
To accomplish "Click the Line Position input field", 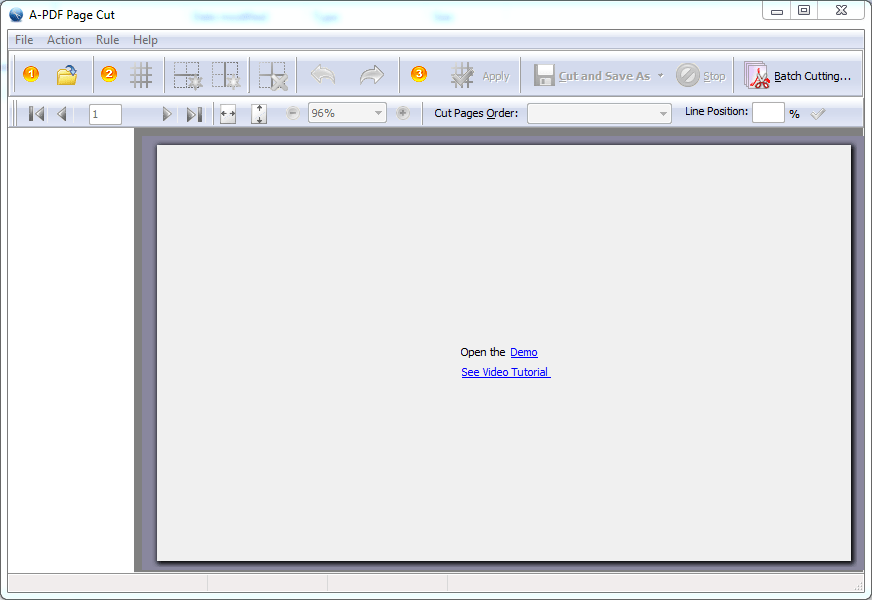I will 768,113.
